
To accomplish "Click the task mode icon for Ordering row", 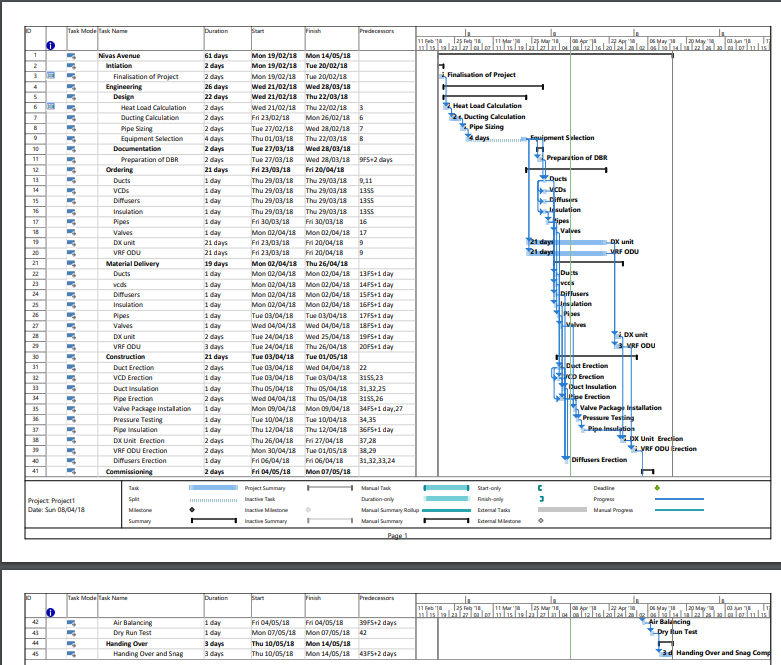I will coord(71,170).
